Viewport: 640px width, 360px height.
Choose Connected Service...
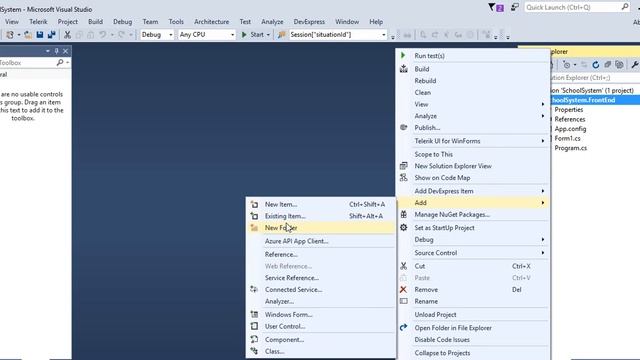[321, 290]
